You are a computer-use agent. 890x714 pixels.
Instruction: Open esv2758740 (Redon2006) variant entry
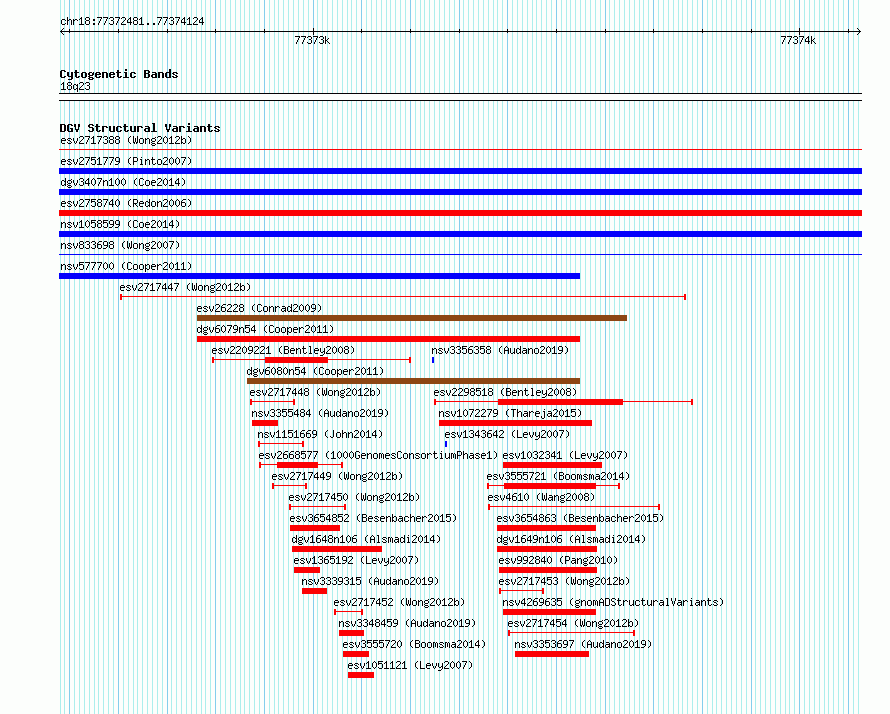tap(126, 203)
